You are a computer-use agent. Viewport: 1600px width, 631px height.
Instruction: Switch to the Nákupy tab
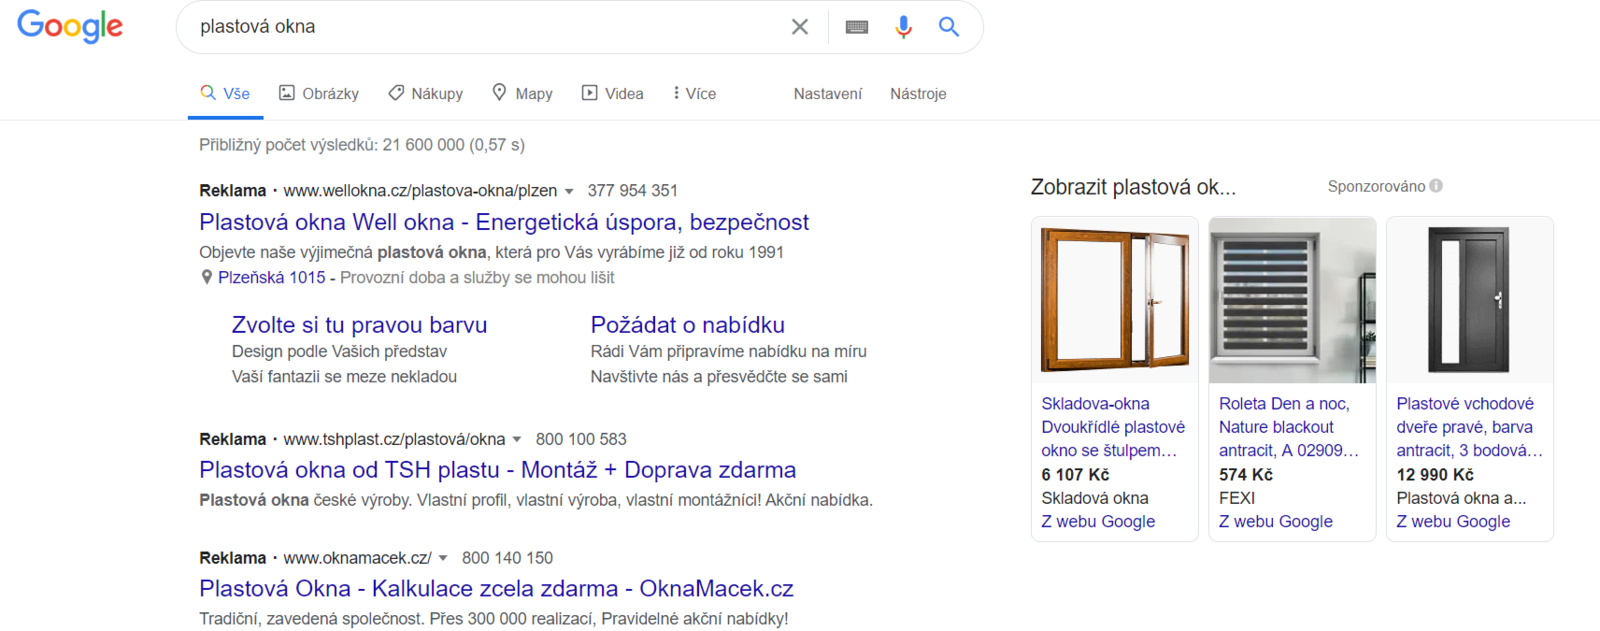[426, 93]
